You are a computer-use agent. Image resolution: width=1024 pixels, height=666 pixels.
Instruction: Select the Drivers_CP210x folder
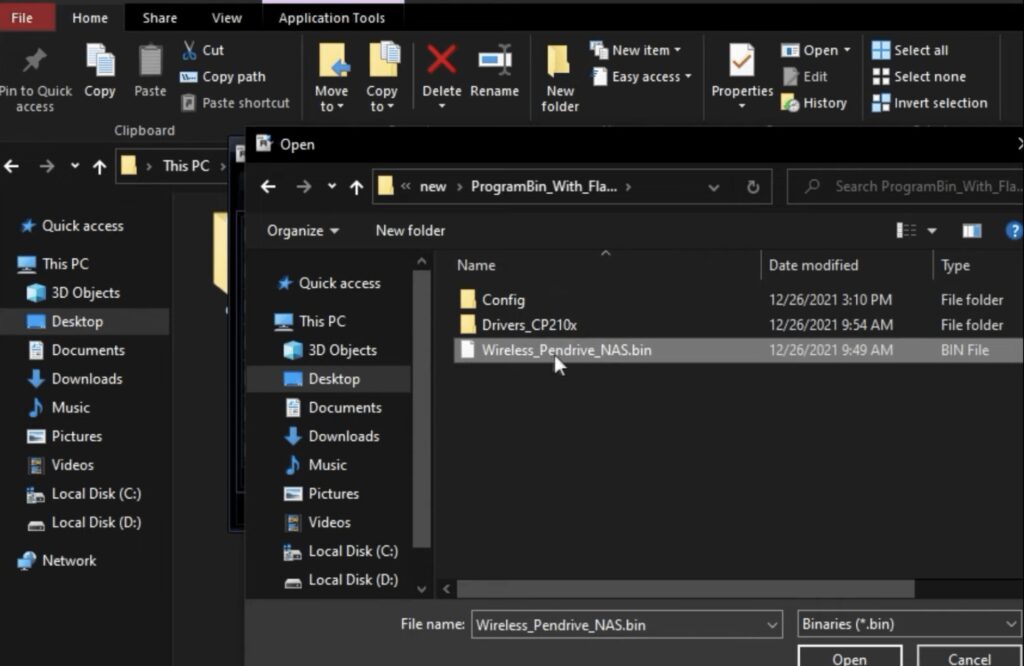738,325
